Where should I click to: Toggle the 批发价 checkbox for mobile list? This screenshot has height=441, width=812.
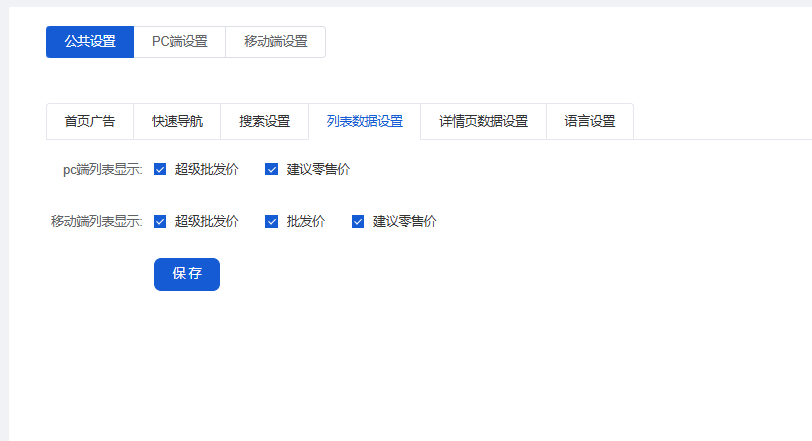click(x=271, y=222)
